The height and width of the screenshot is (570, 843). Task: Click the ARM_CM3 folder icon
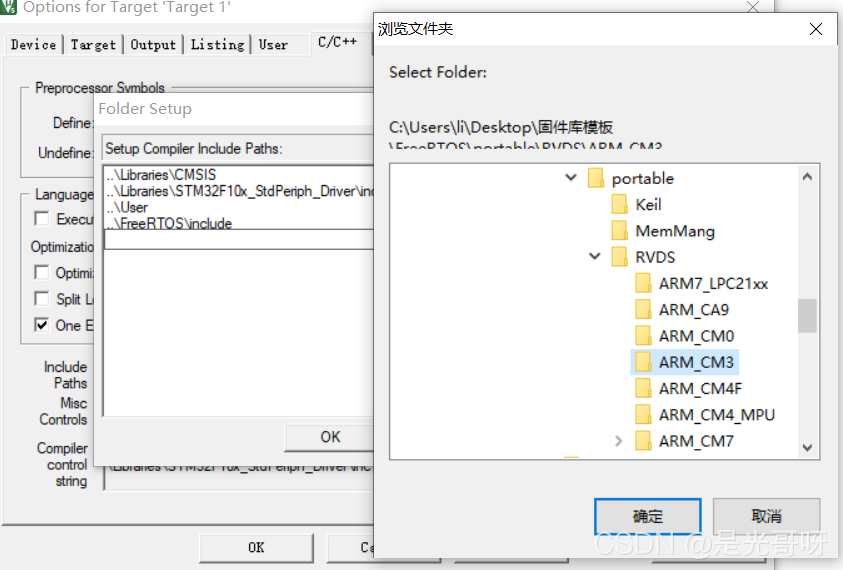click(643, 362)
